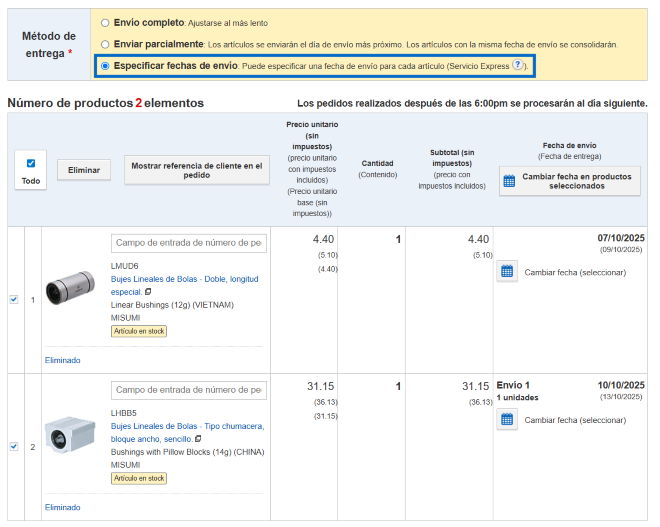Click the calendar icon for the LHBB5 item
Screen dimensions: 660x527
click(507, 420)
